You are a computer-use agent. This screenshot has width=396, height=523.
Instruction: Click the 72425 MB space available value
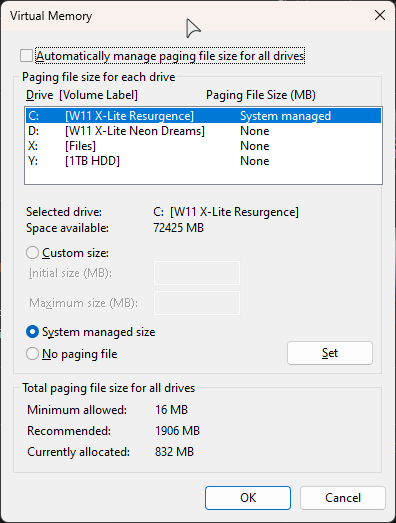[x=178, y=228]
